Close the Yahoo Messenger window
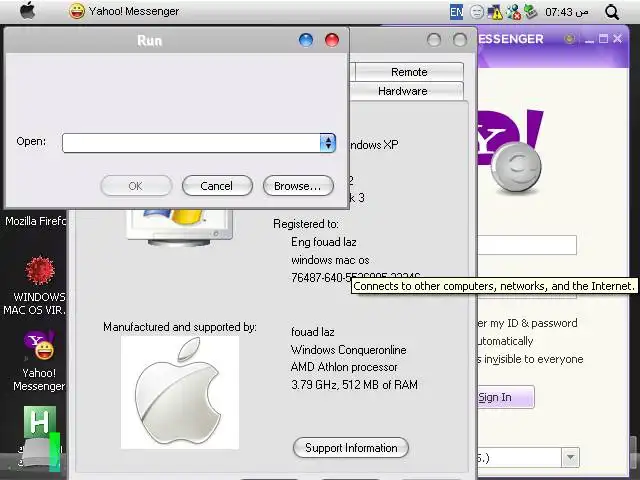The height and width of the screenshot is (480, 640). coord(618,39)
